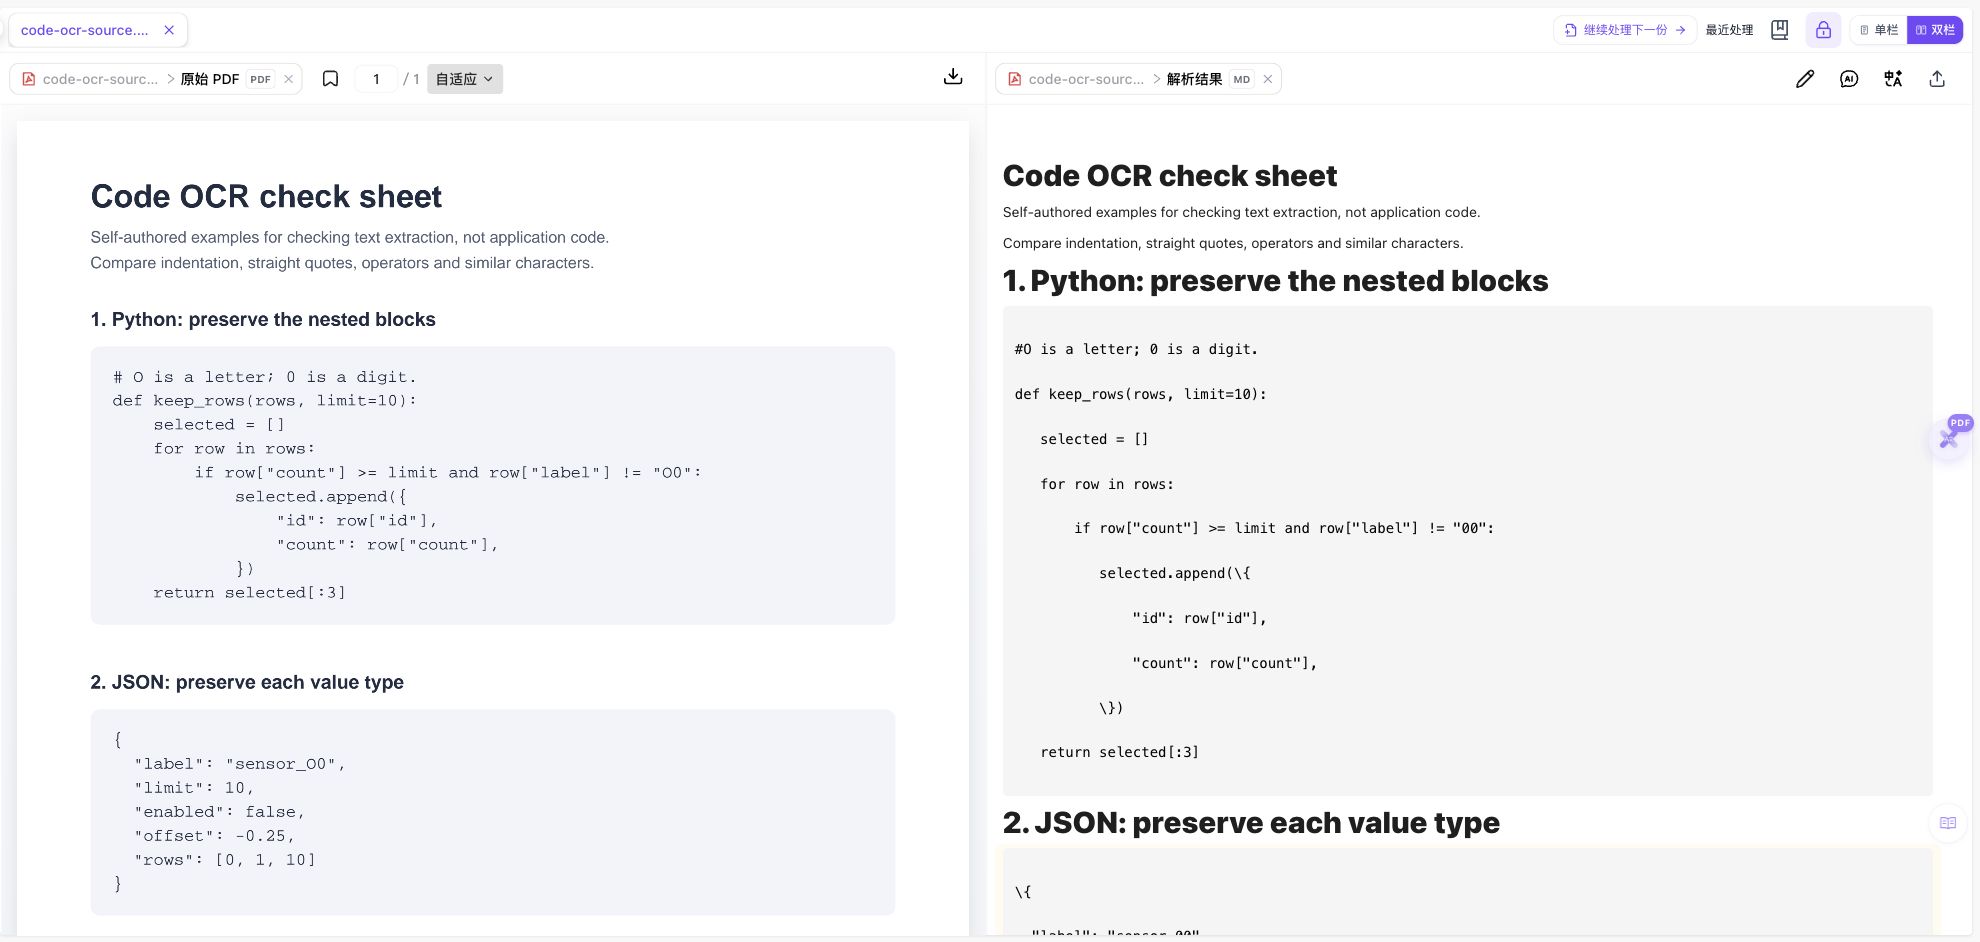Viewport: 1980px width, 942px height.
Task: Click parsed line 'for row in rows:'
Action: coord(1107,484)
